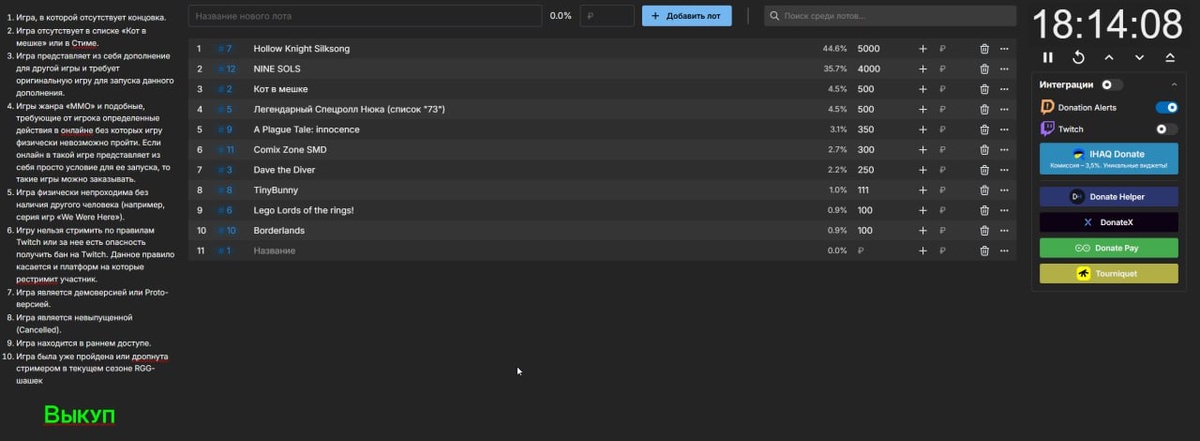Screen dimensions: 1200x441
Task: Focus the new lot ruble amount field
Action: pos(607,16)
